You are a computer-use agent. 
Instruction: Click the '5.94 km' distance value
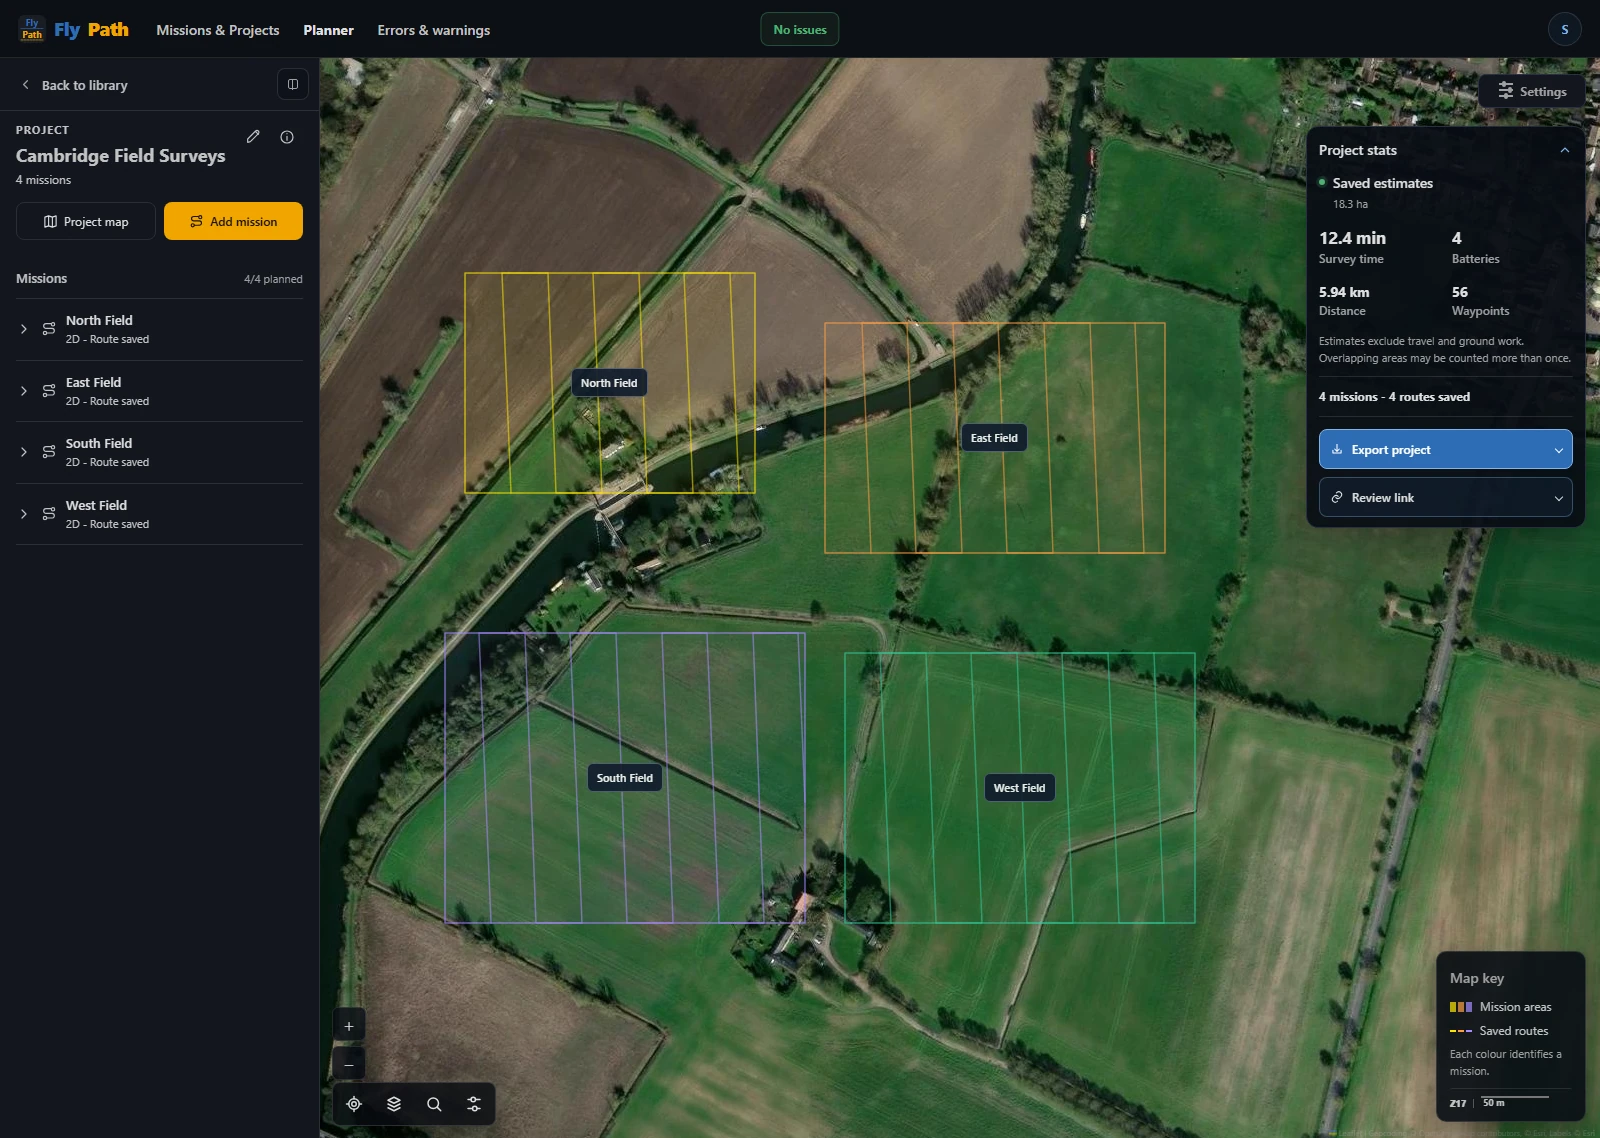(x=1344, y=292)
